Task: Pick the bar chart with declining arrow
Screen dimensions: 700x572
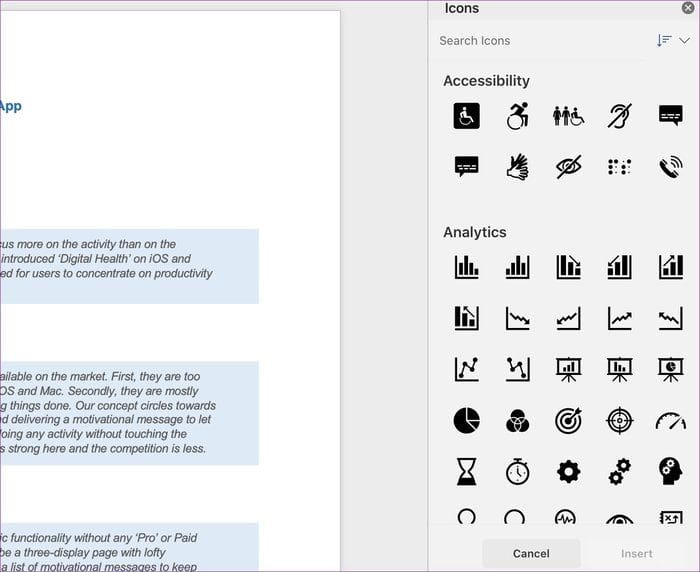Action: 569,267
